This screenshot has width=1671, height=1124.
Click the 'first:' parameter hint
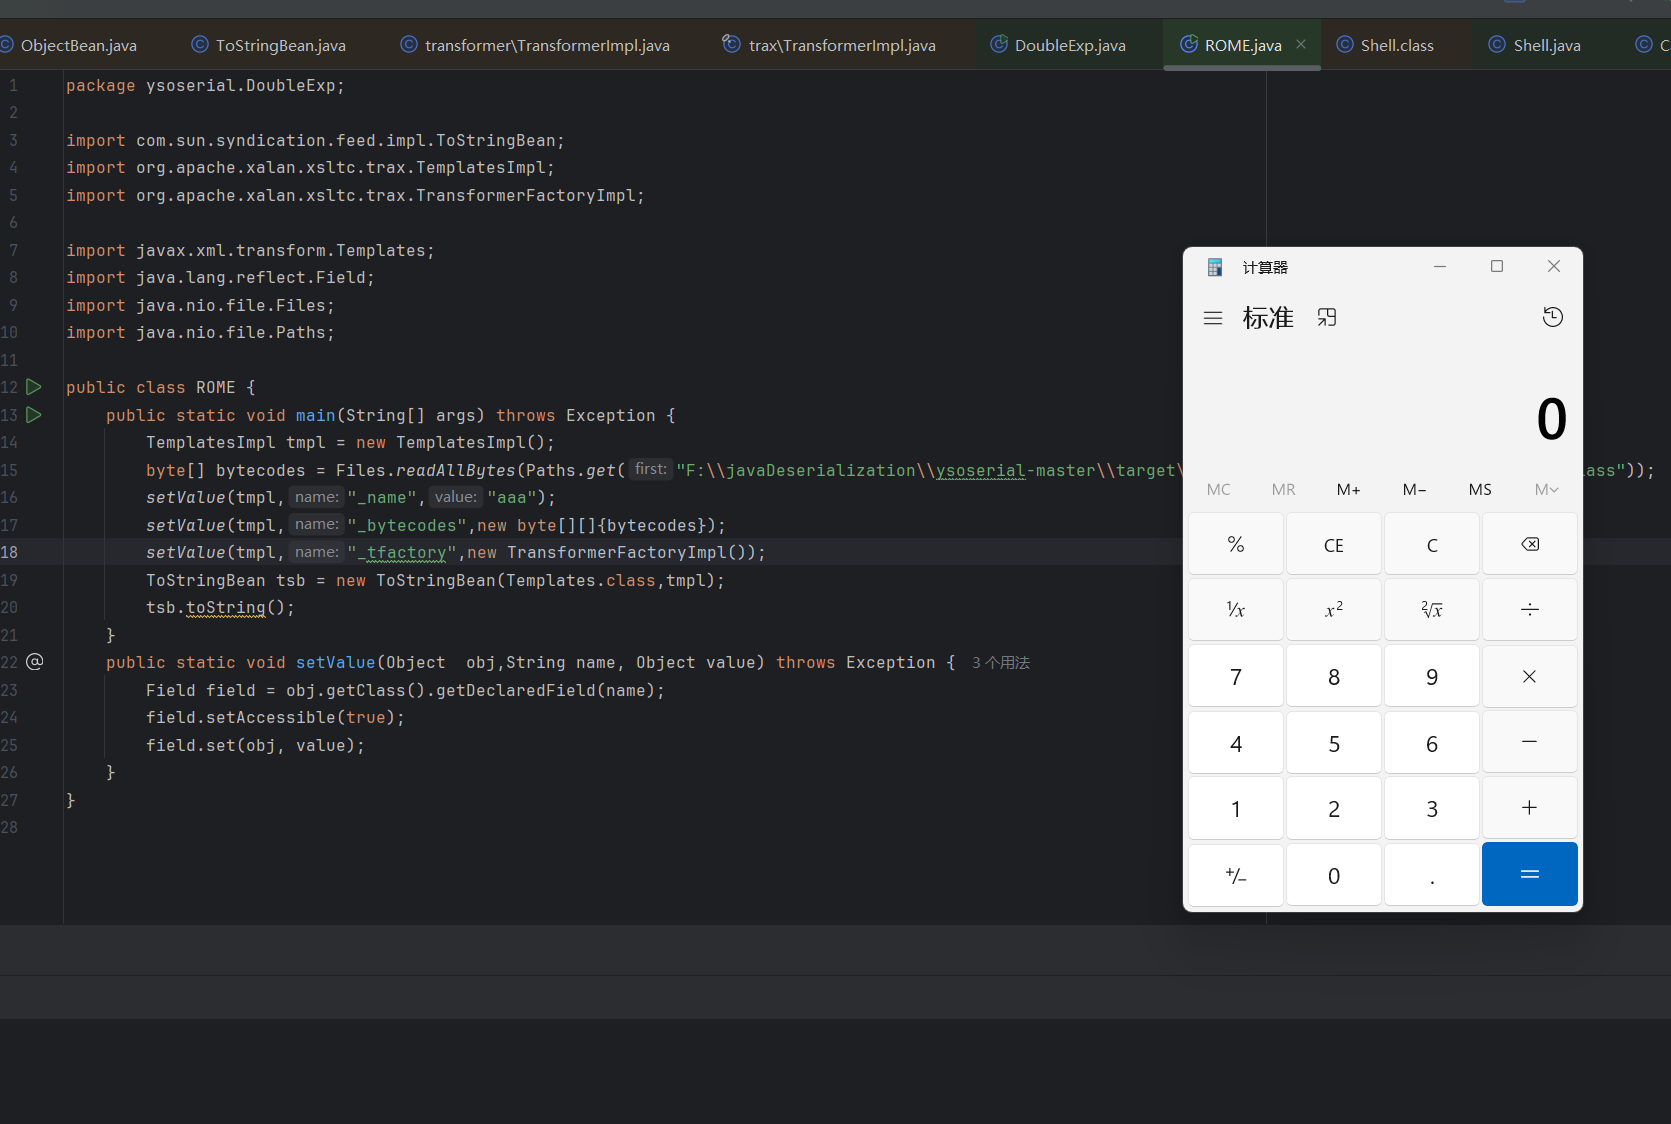[x=651, y=469]
